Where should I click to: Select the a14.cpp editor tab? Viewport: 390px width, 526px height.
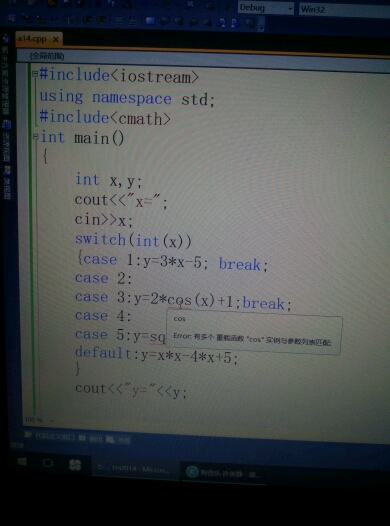coord(33,39)
